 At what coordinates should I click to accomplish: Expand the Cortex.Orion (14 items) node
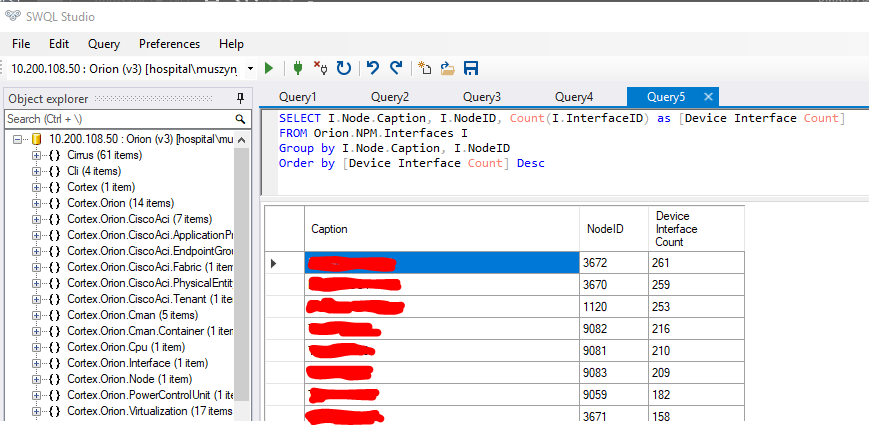(x=37, y=203)
